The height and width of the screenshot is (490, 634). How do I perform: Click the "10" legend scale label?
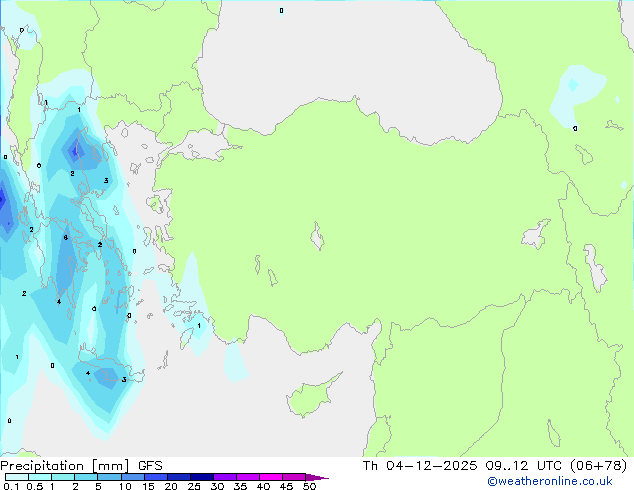pyautogui.click(x=125, y=486)
